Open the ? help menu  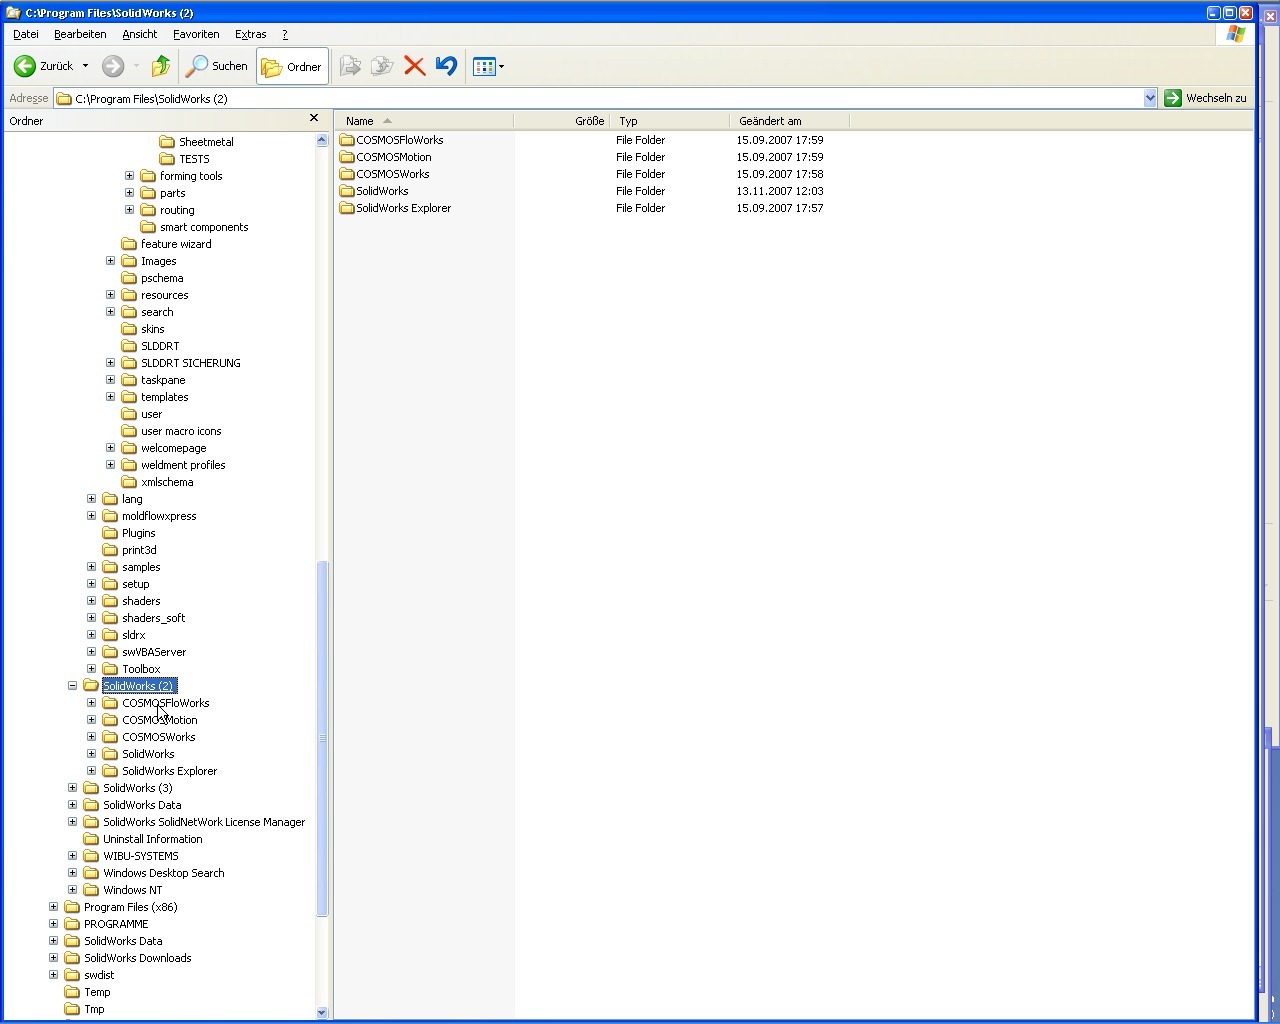coord(285,34)
